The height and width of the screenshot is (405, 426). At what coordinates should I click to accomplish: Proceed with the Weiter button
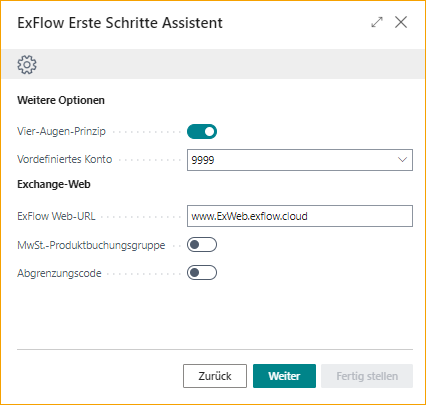pyautogui.click(x=284, y=376)
